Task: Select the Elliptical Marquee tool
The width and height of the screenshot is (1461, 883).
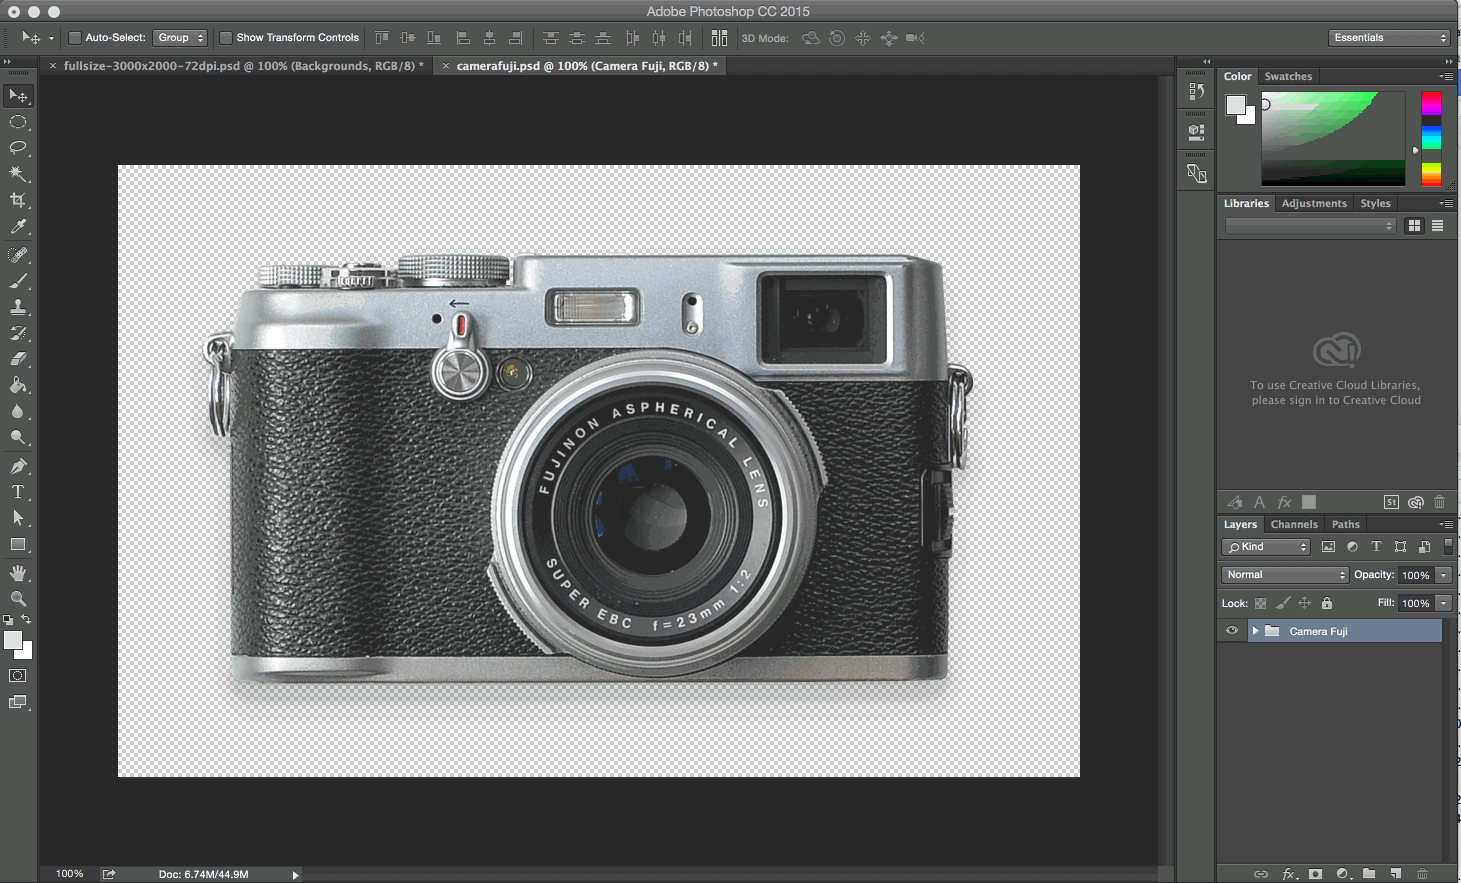Action: (x=18, y=122)
